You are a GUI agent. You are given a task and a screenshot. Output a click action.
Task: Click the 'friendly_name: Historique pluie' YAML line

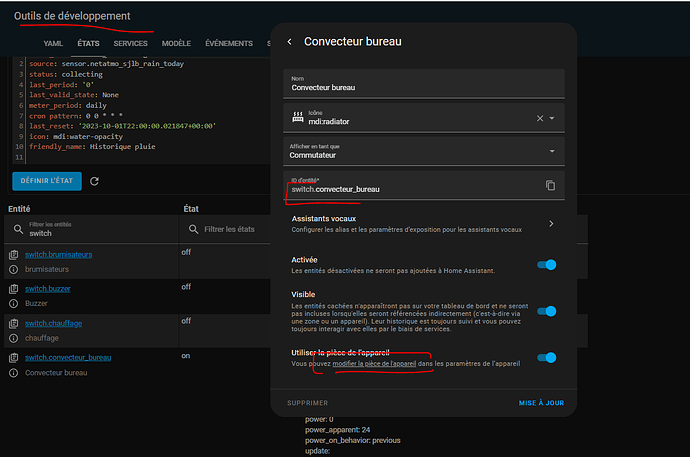coord(92,147)
